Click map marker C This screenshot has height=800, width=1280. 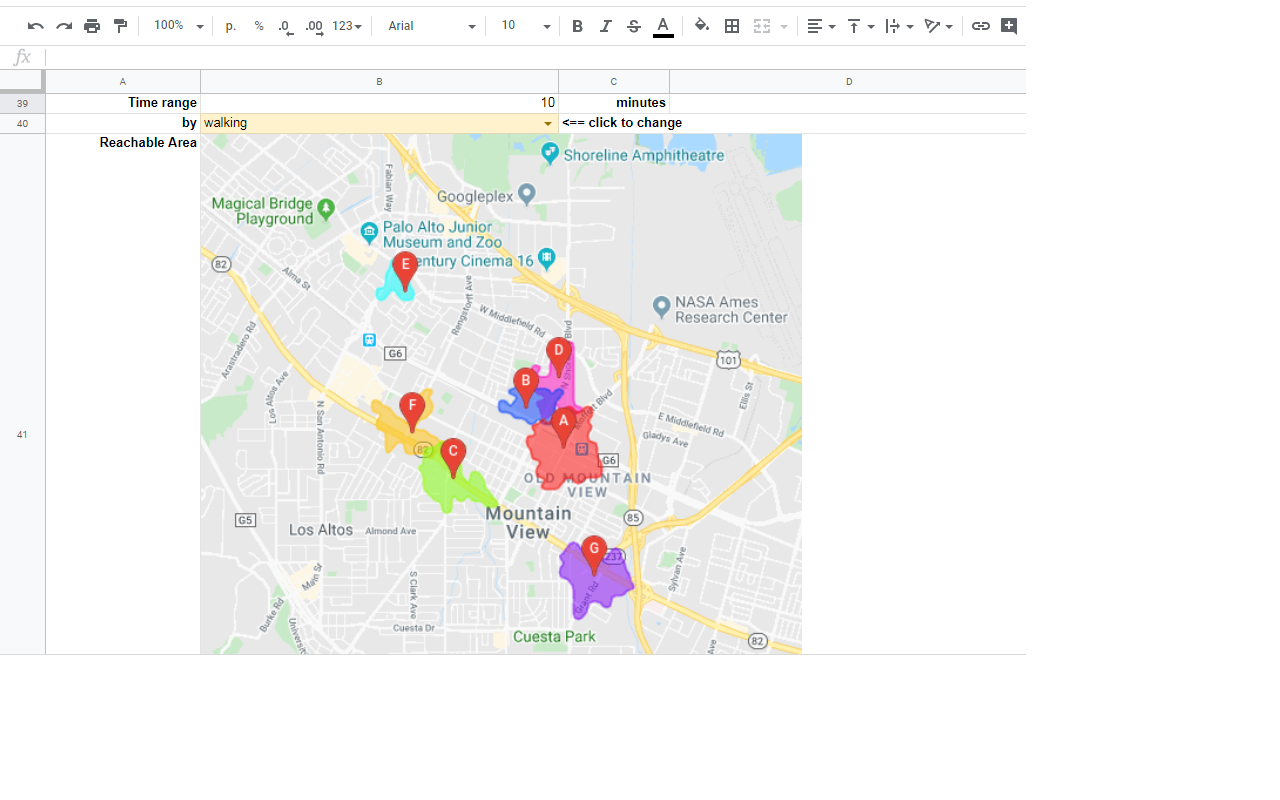pyautogui.click(x=453, y=458)
